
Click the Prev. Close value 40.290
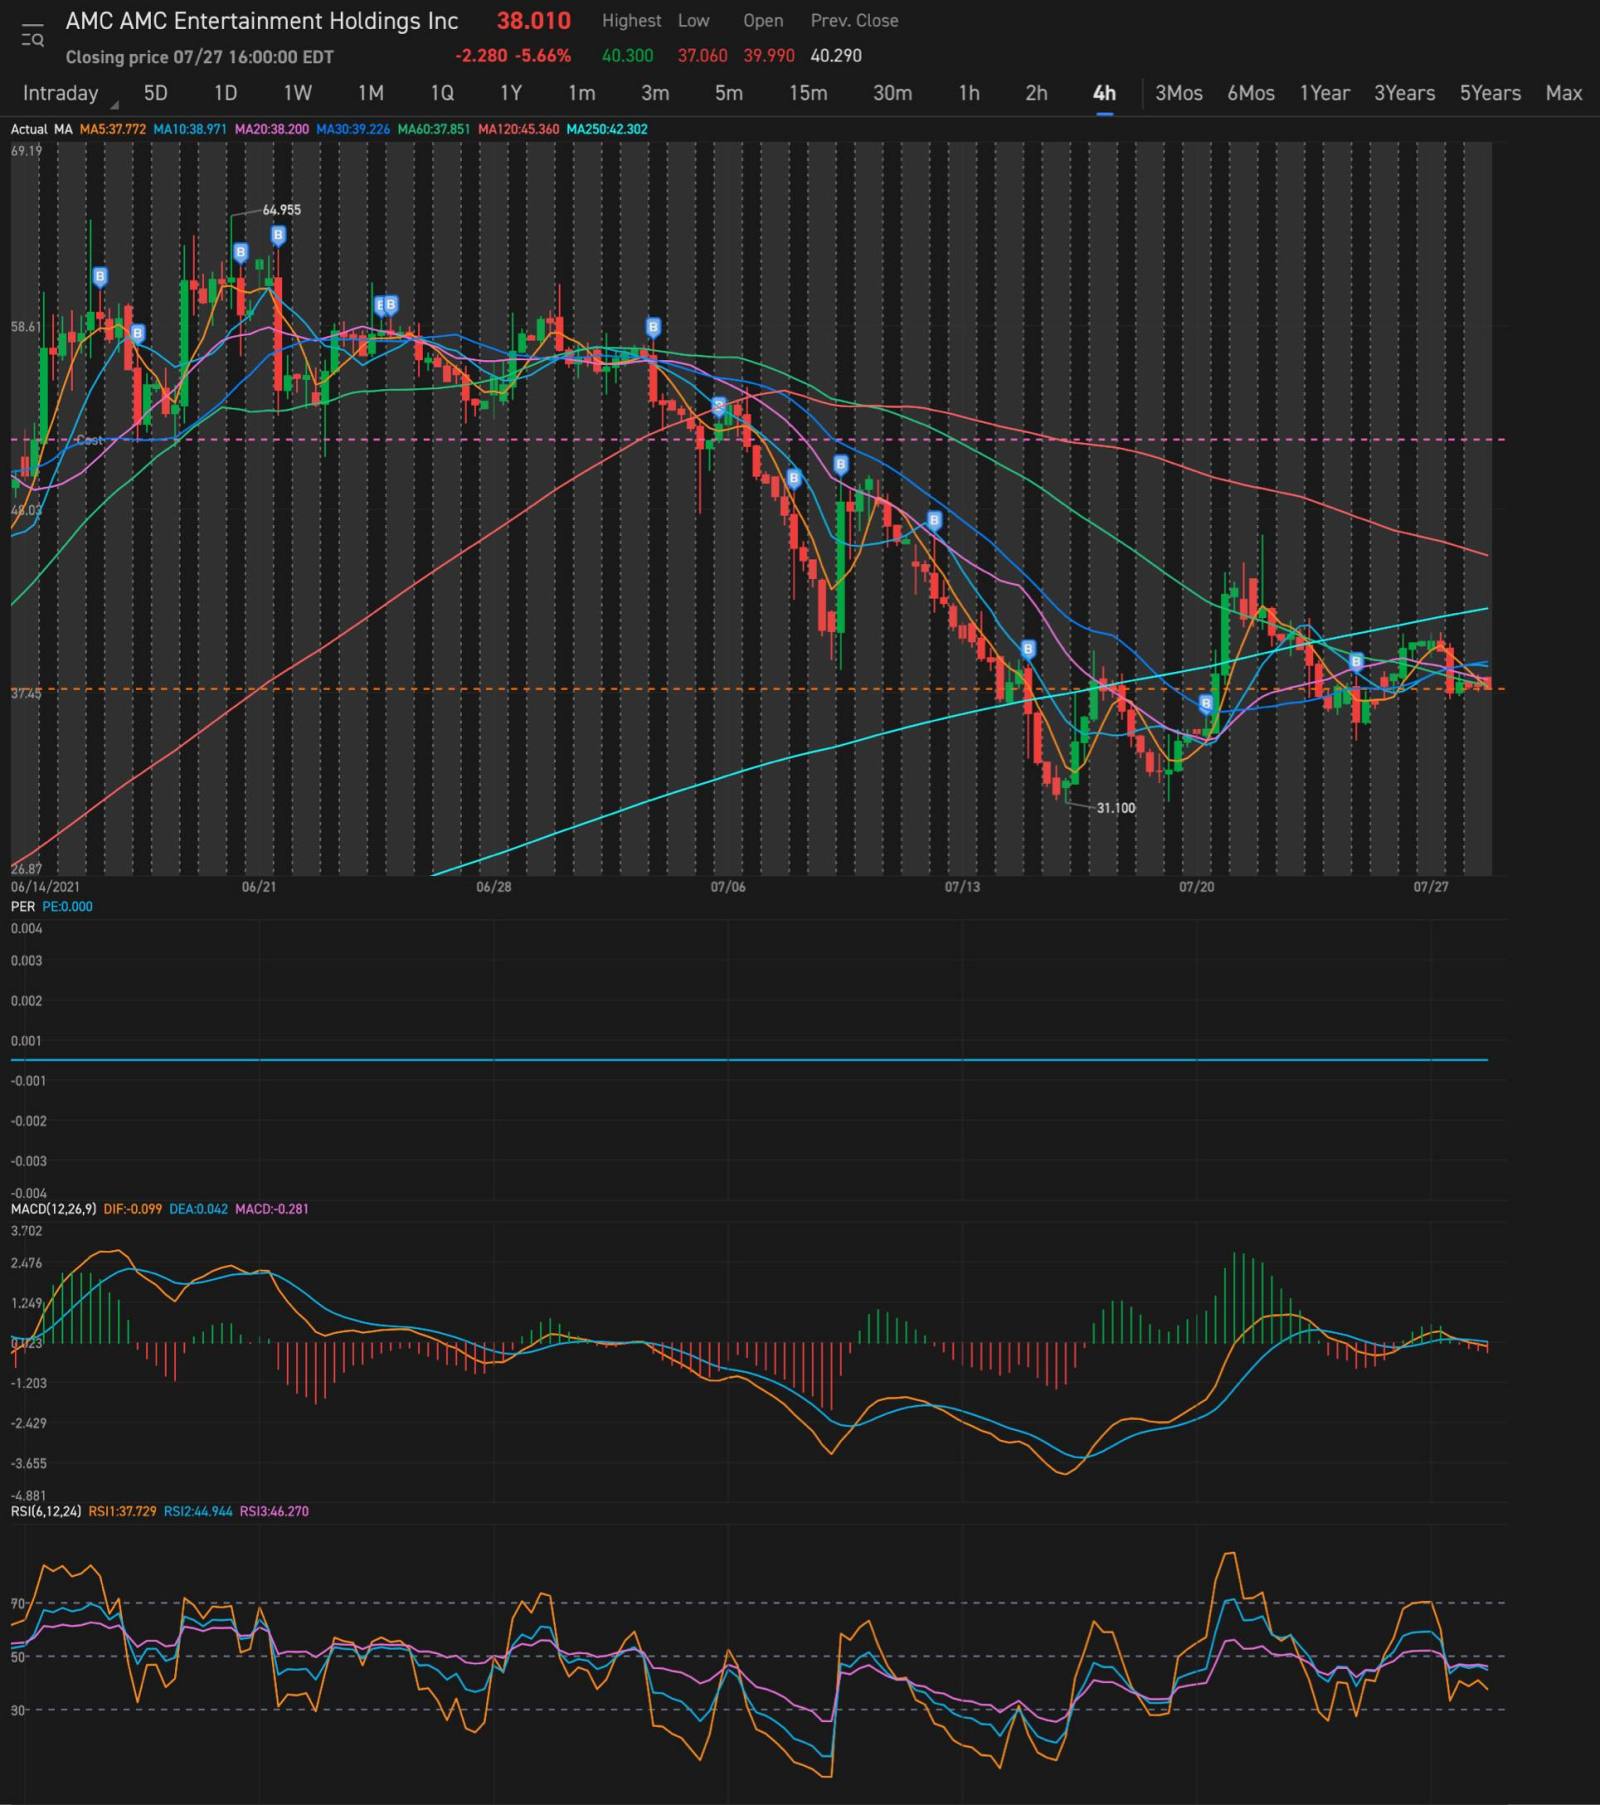[x=836, y=56]
